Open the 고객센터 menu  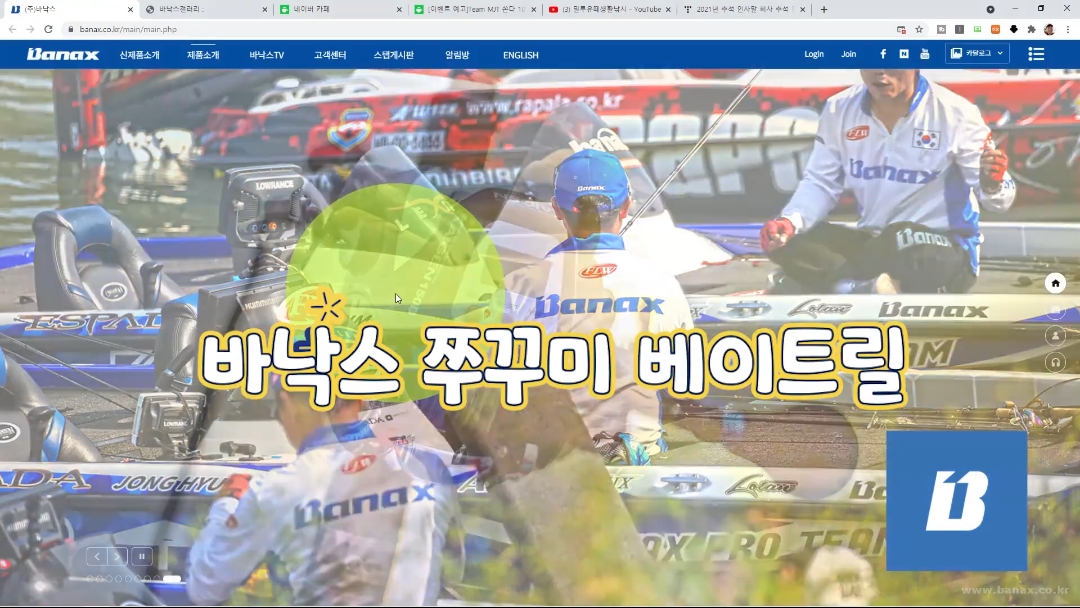330,54
